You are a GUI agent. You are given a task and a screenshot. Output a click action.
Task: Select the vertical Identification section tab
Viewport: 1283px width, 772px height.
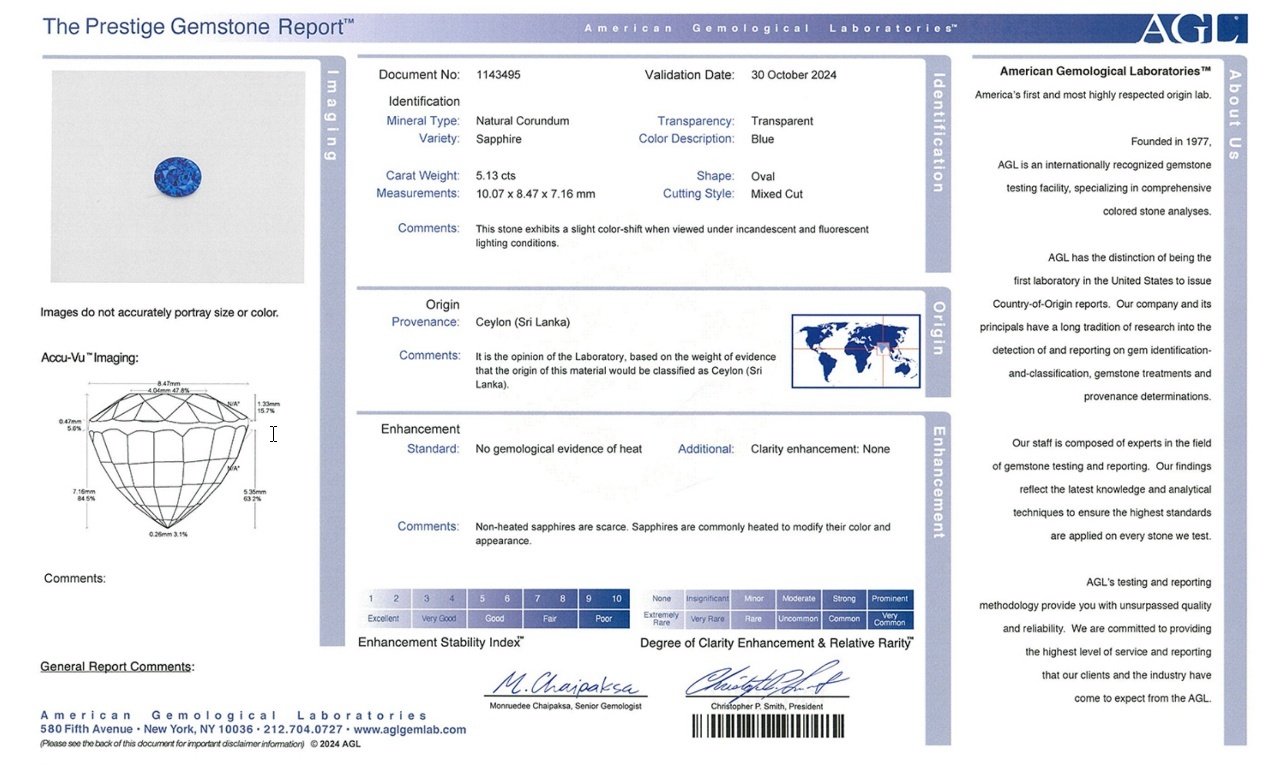click(x=938, y=132)
